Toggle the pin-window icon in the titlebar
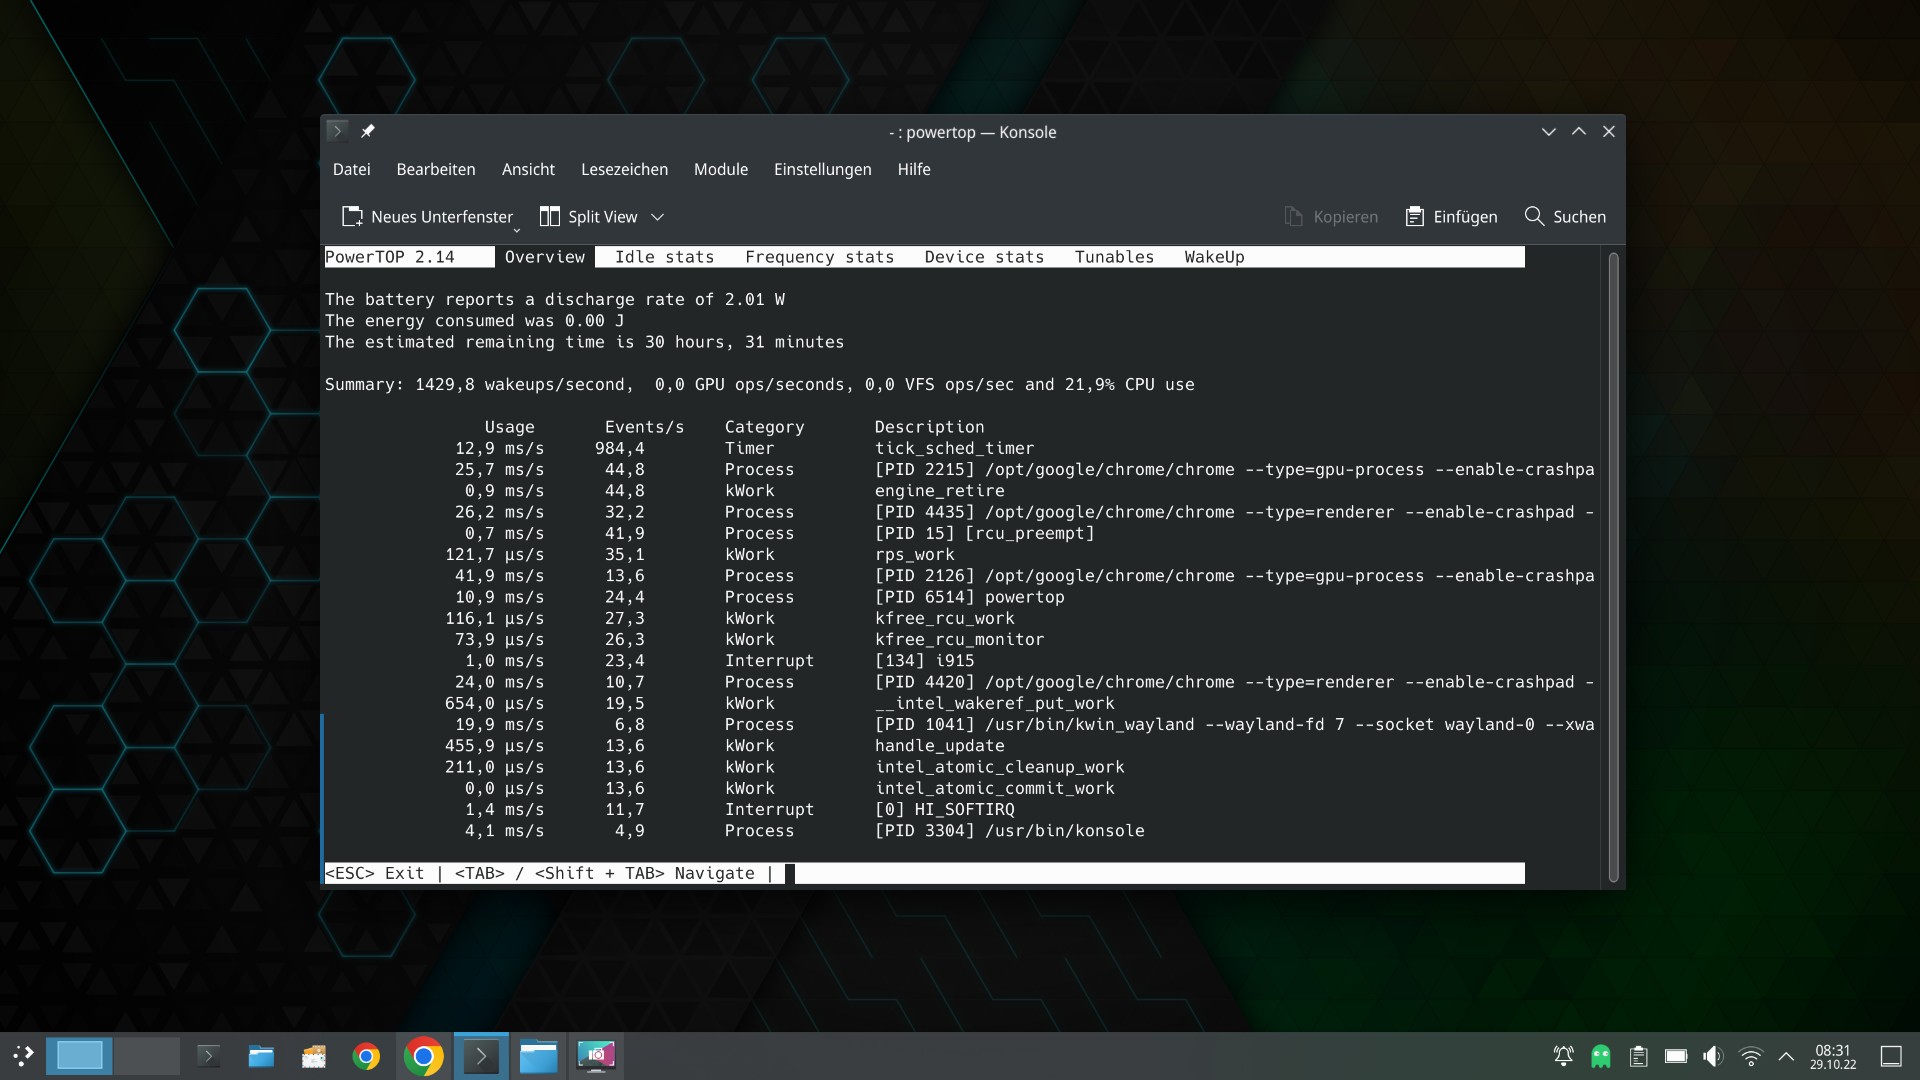The height and width of the screenshot is (1080, 1920). click(x=368, y=131)
